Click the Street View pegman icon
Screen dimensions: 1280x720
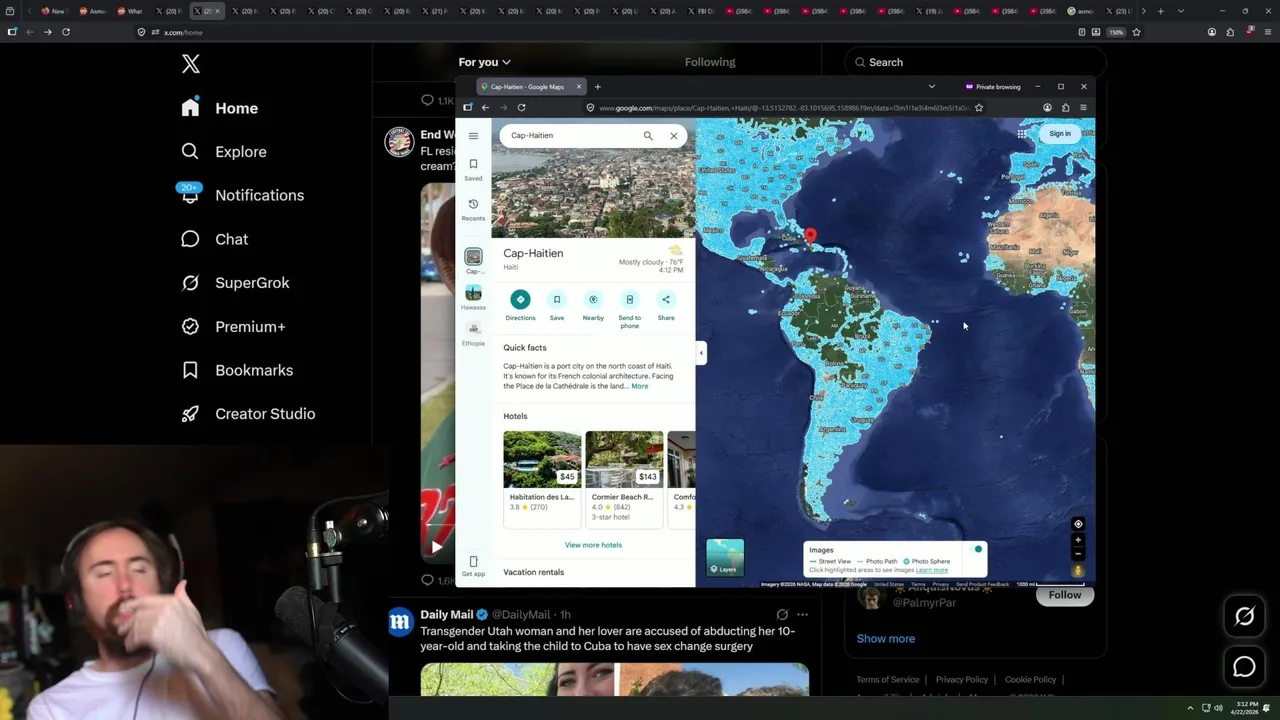pos(1078,571)
